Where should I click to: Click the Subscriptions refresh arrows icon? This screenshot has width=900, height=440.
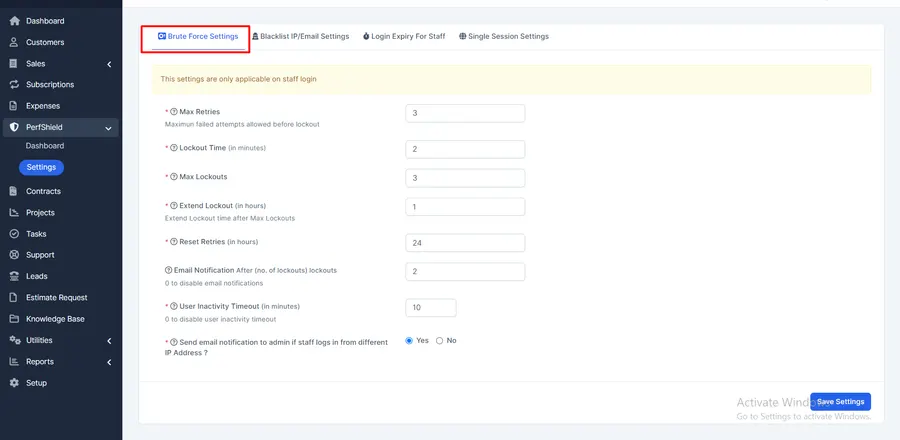[14, 85]
